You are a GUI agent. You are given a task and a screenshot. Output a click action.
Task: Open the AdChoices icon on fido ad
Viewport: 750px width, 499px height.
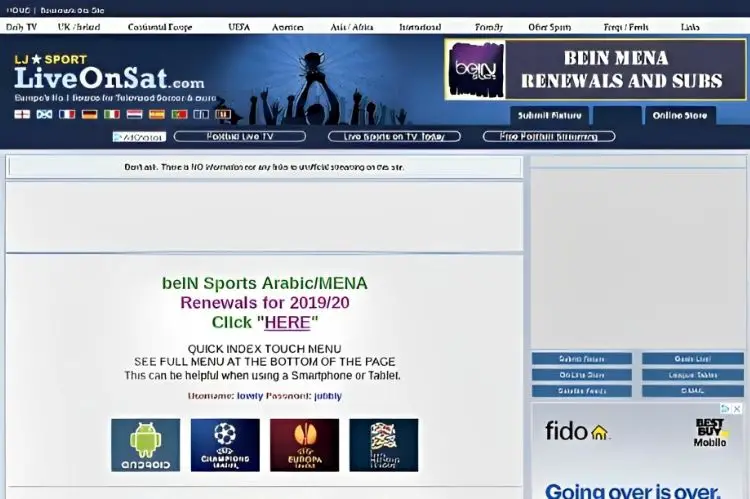click(726, 409)
